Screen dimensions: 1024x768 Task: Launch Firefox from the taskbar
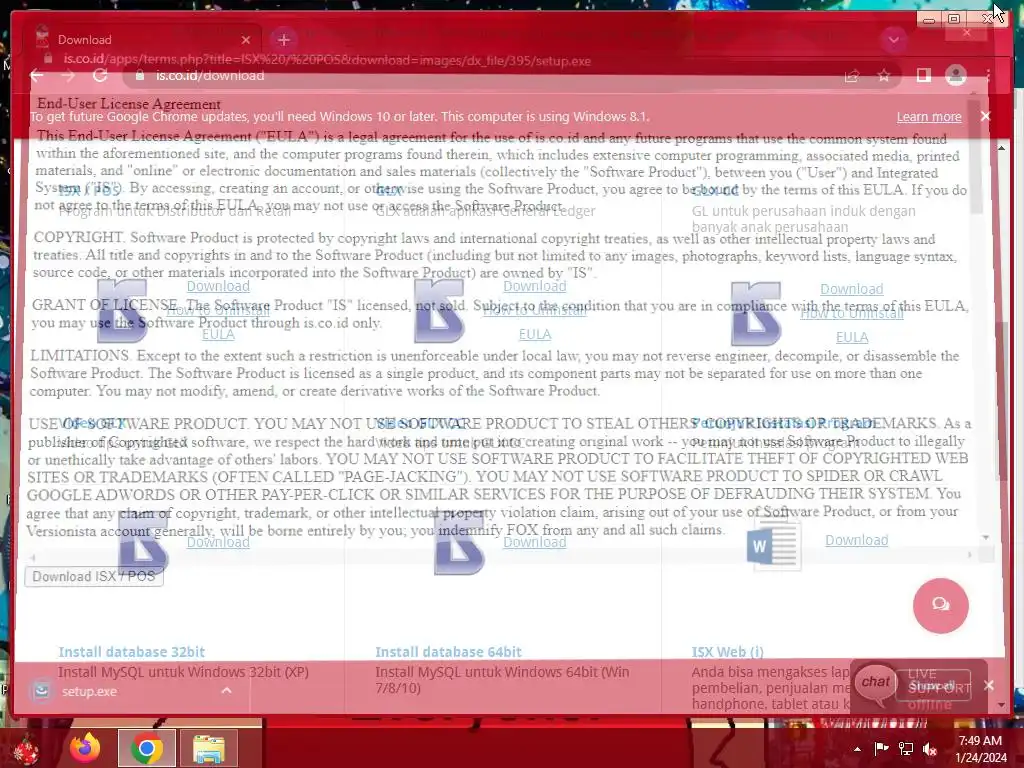pos(86,748)
